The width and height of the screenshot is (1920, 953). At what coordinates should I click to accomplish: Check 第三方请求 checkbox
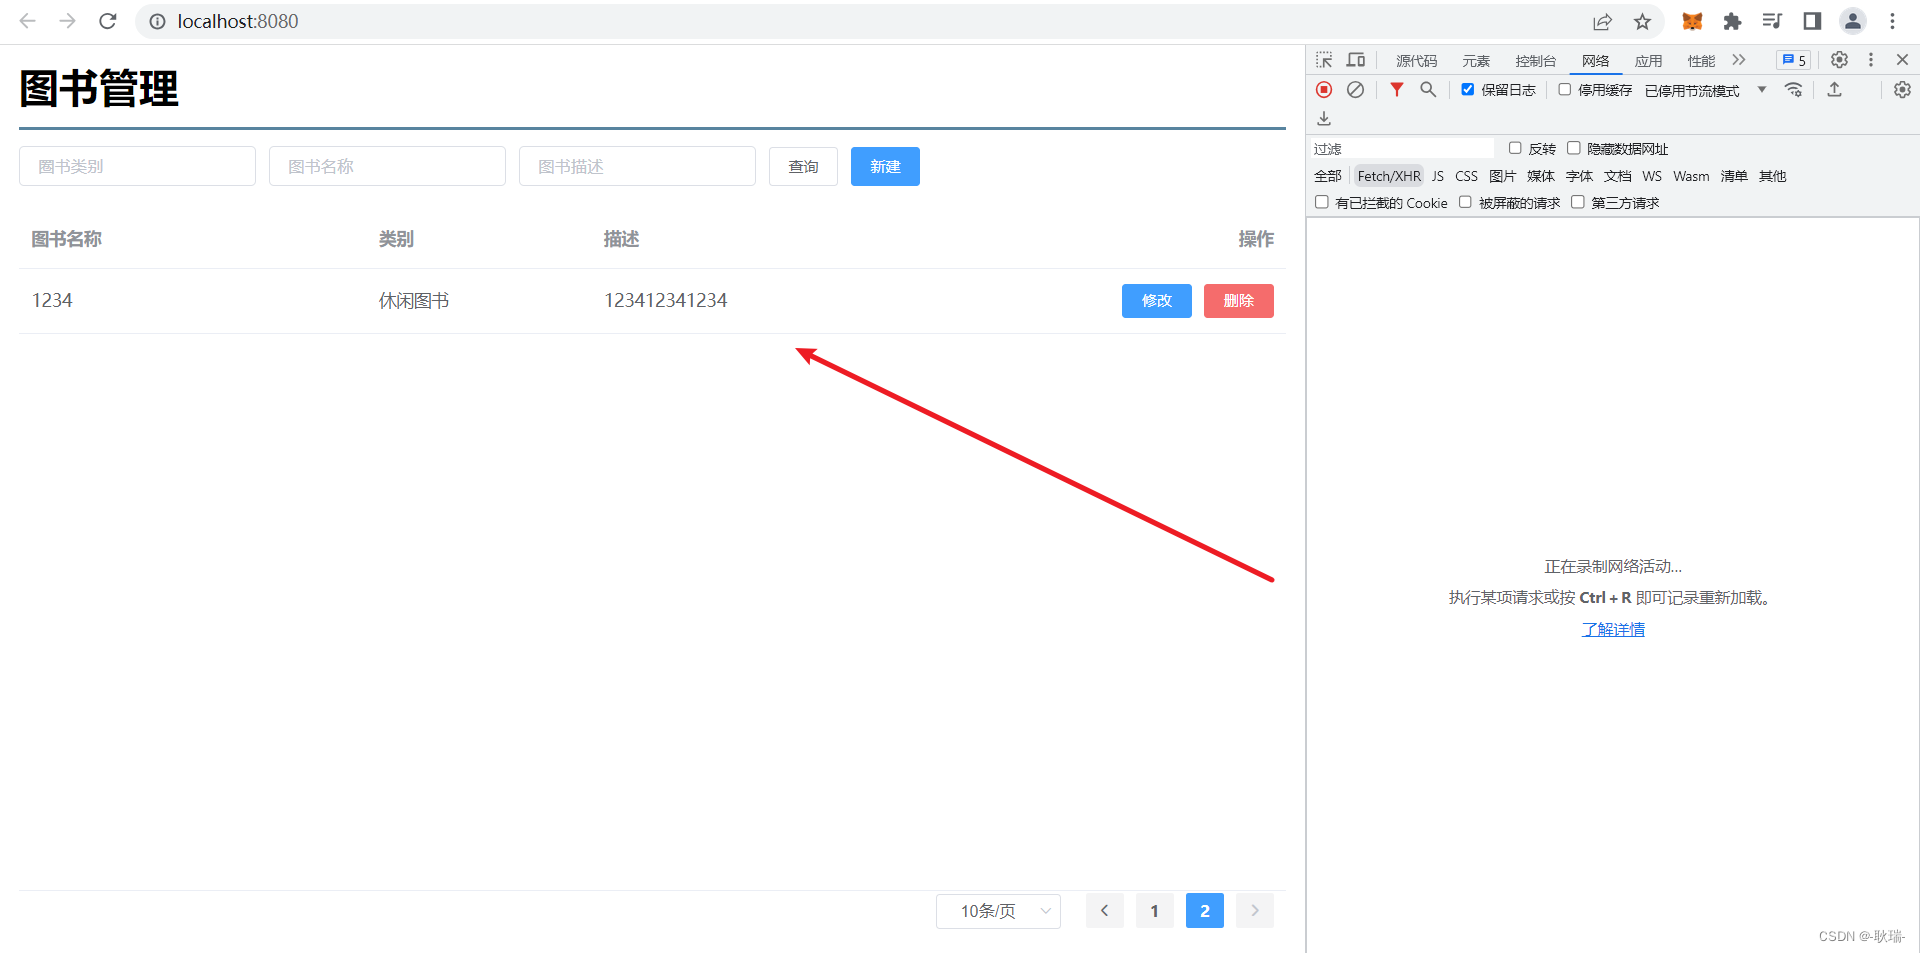click(x=1578, y=202)
